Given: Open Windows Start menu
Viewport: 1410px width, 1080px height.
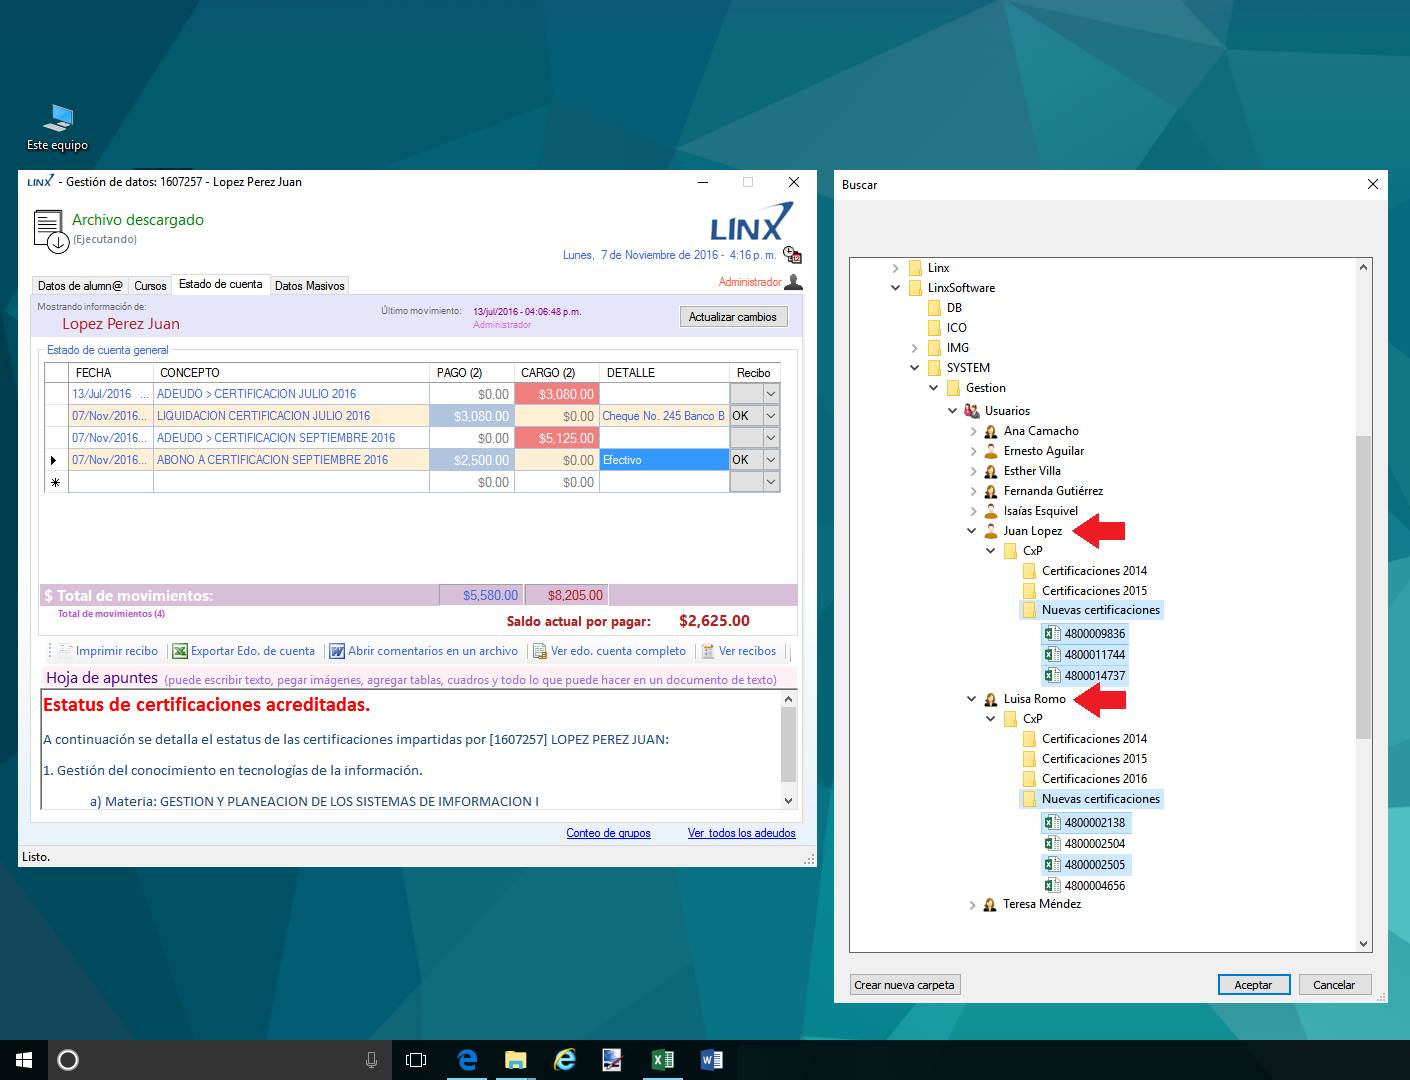Looking at the screenshot, I should (x=24, y=1060).
